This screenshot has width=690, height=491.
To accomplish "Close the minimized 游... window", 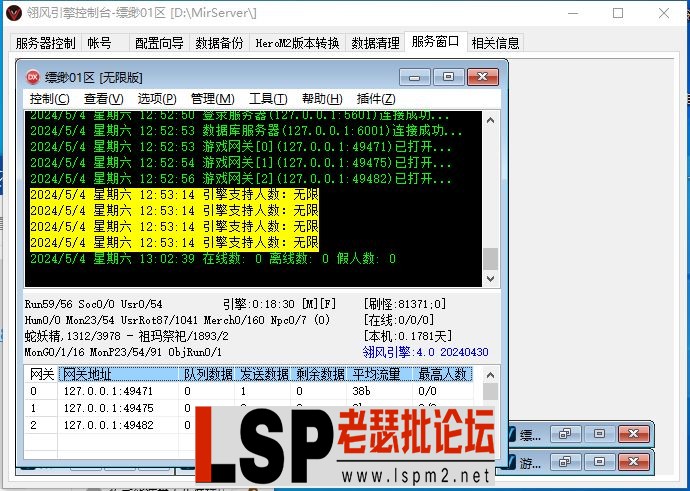I will coord(633,462).
